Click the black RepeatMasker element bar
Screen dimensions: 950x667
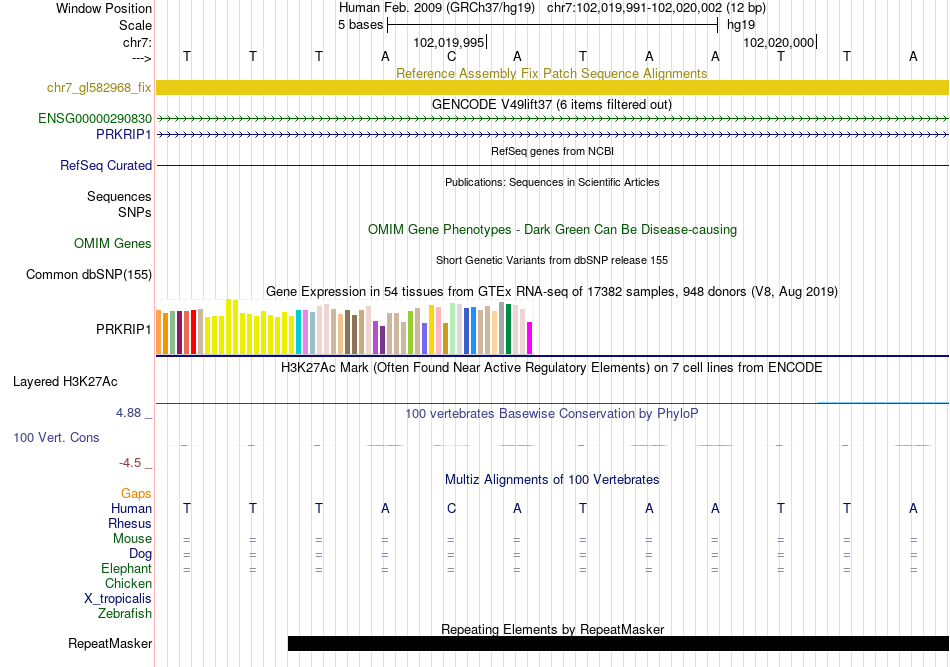[618, 643]
